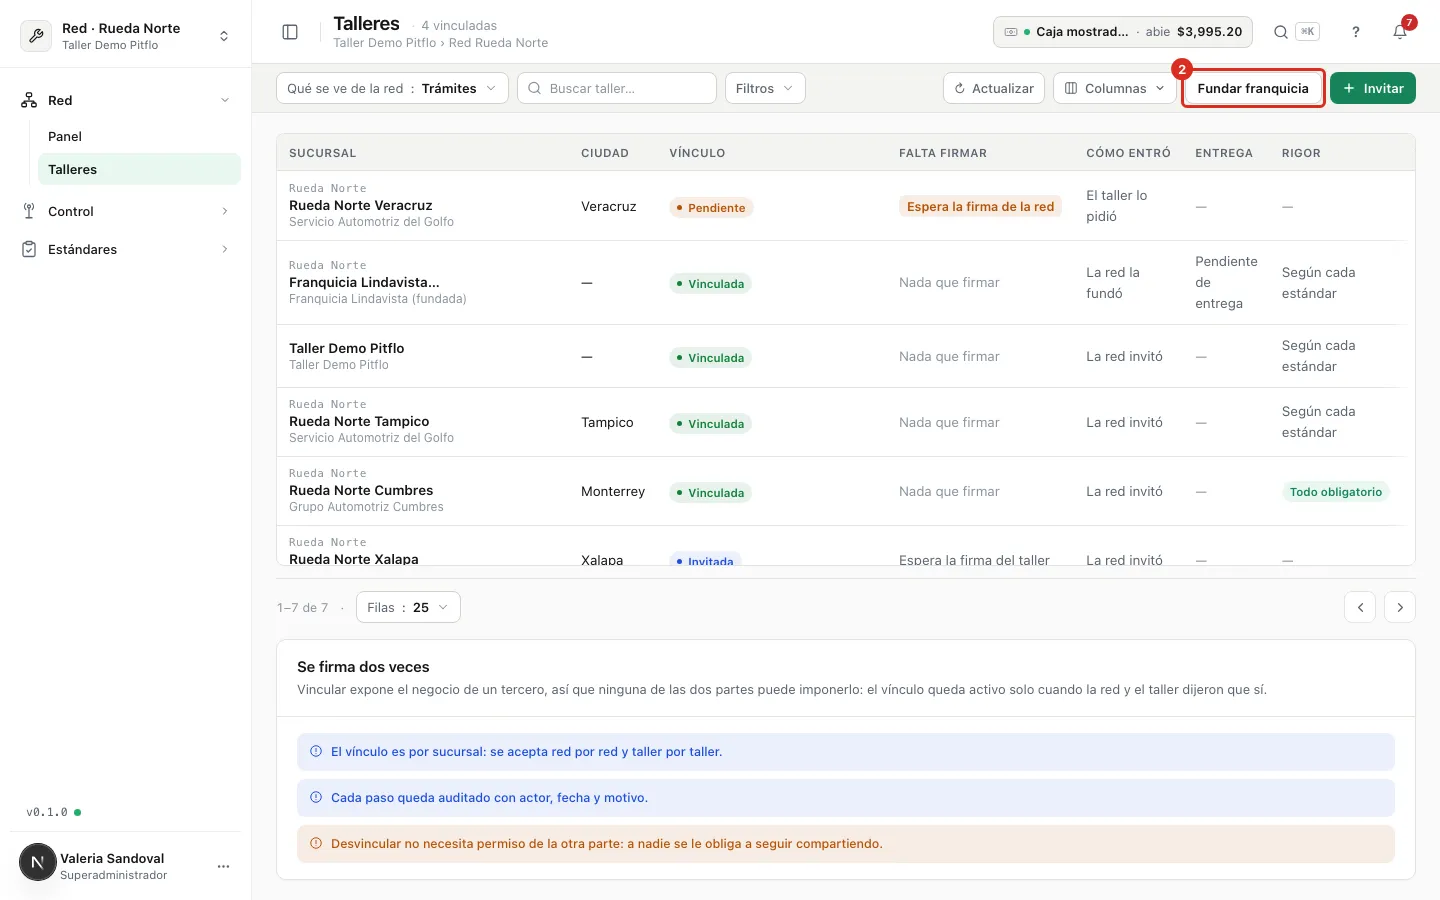Click the Franquicia Lindavista row name

tap(364, 282)
